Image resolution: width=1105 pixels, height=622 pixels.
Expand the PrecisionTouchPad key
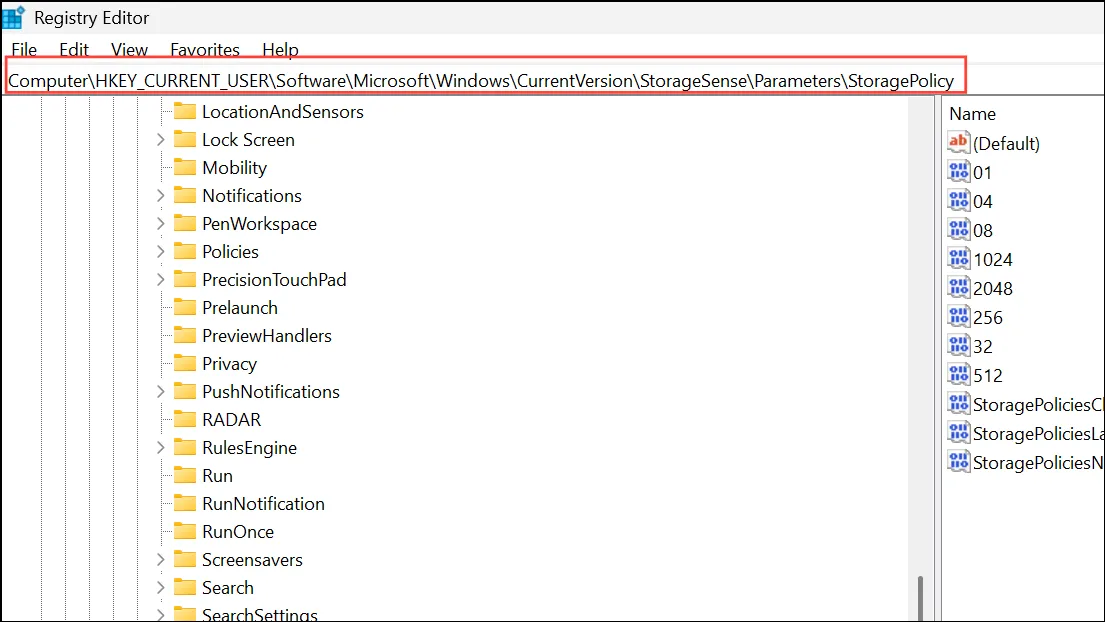[x=160, y=280]
